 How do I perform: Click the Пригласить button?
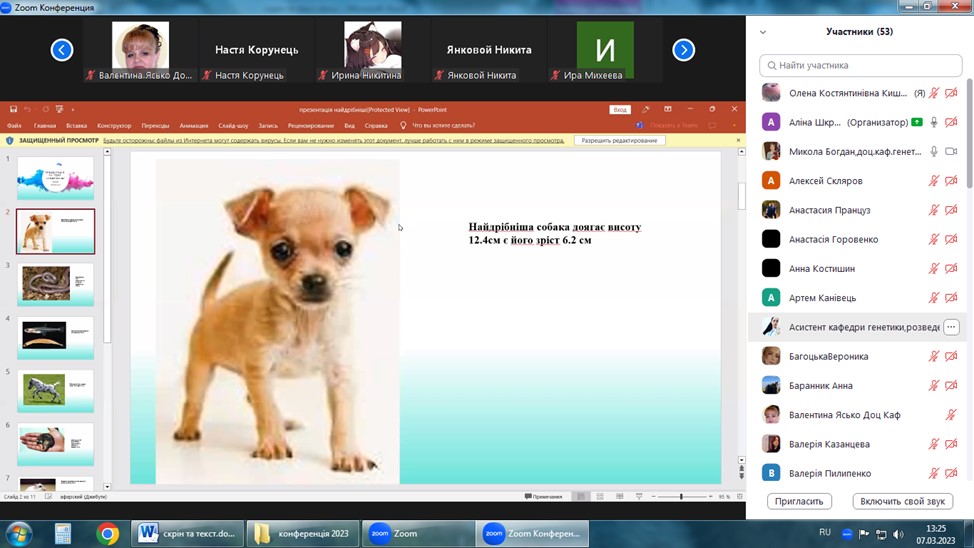tap(799, 501)
